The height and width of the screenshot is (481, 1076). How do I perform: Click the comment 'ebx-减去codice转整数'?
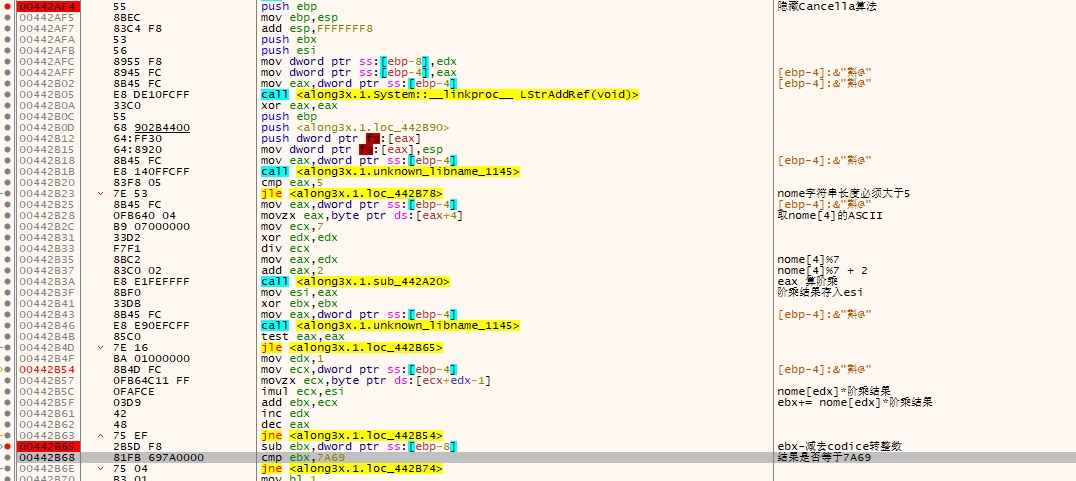tap(839, 446)
